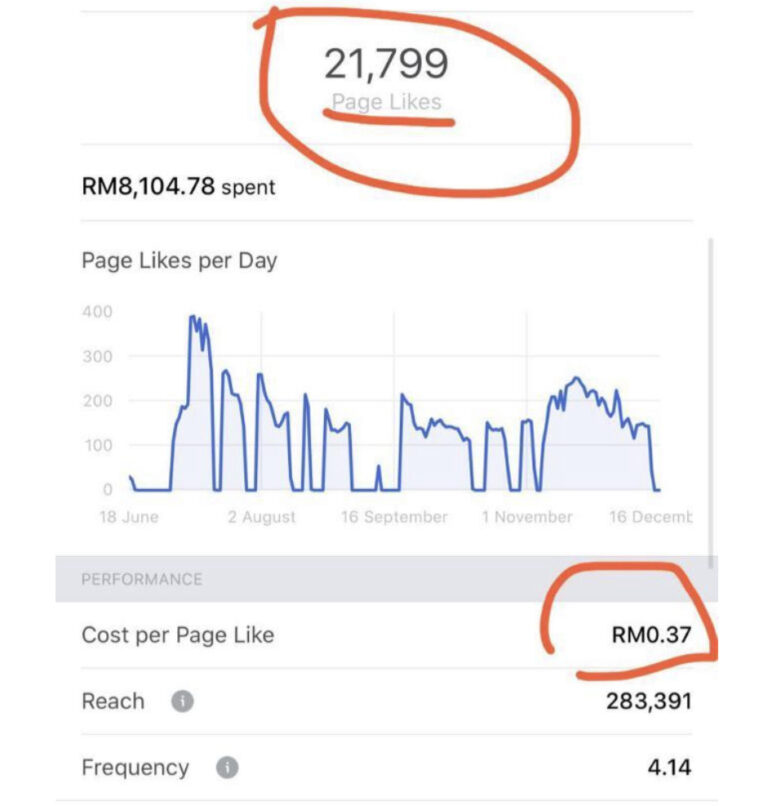Click the 16 December axis label

tap(651, 517)
